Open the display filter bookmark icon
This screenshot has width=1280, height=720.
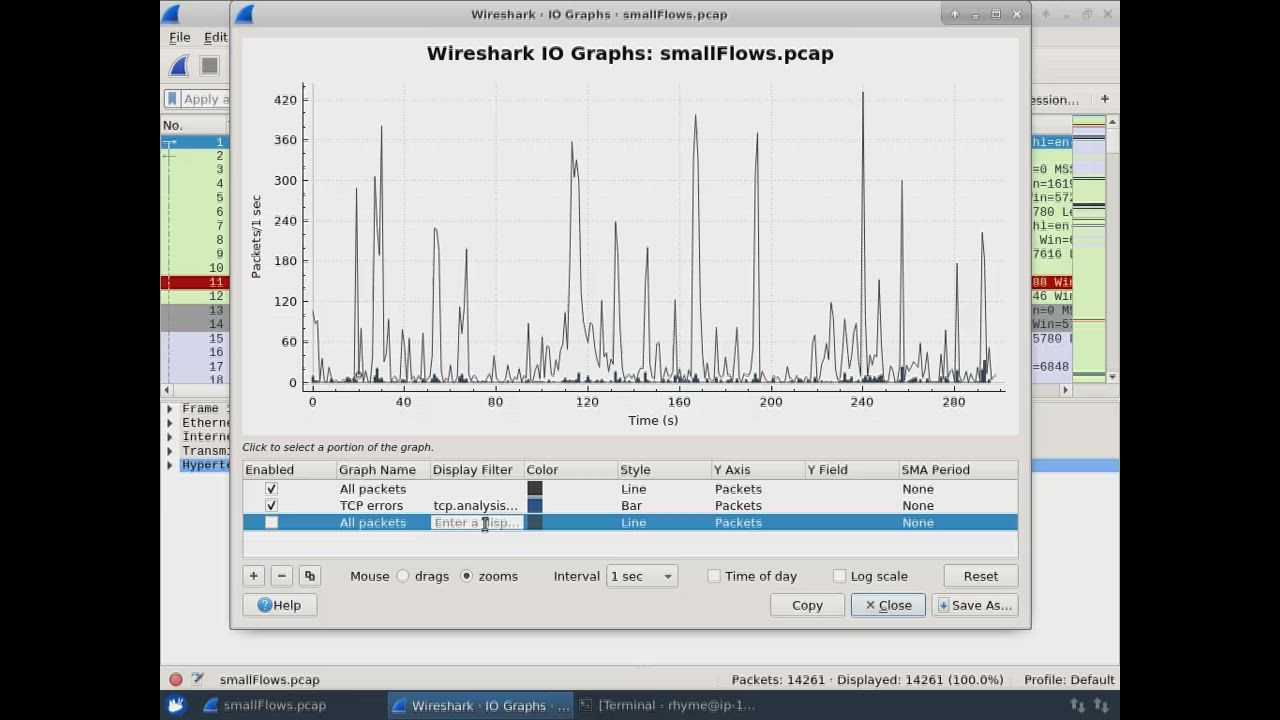tap(172, 99)
